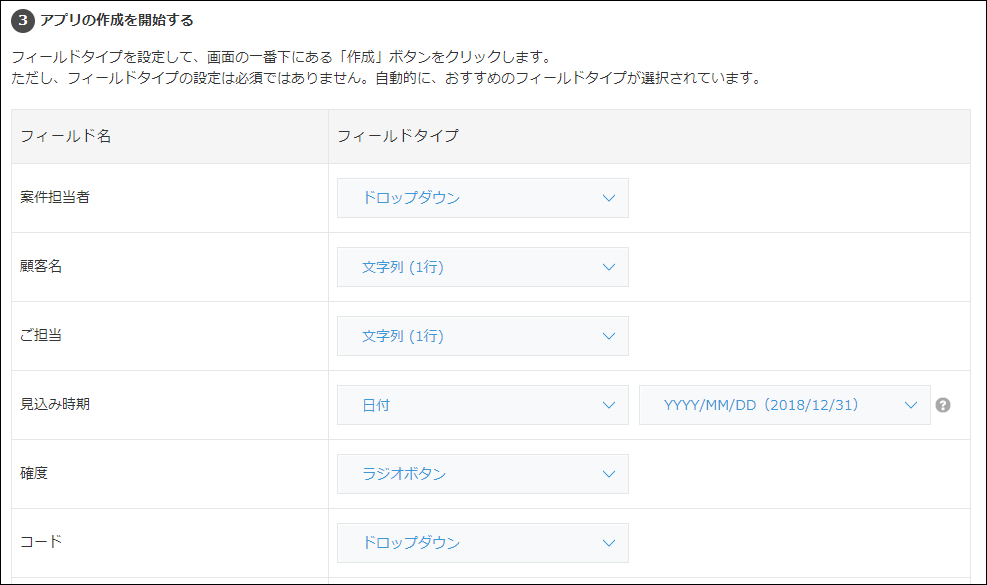Open the ドロップダウン field type for コード
The height and width of the screenshot is (585, 987).
click(x=483, y=543)
